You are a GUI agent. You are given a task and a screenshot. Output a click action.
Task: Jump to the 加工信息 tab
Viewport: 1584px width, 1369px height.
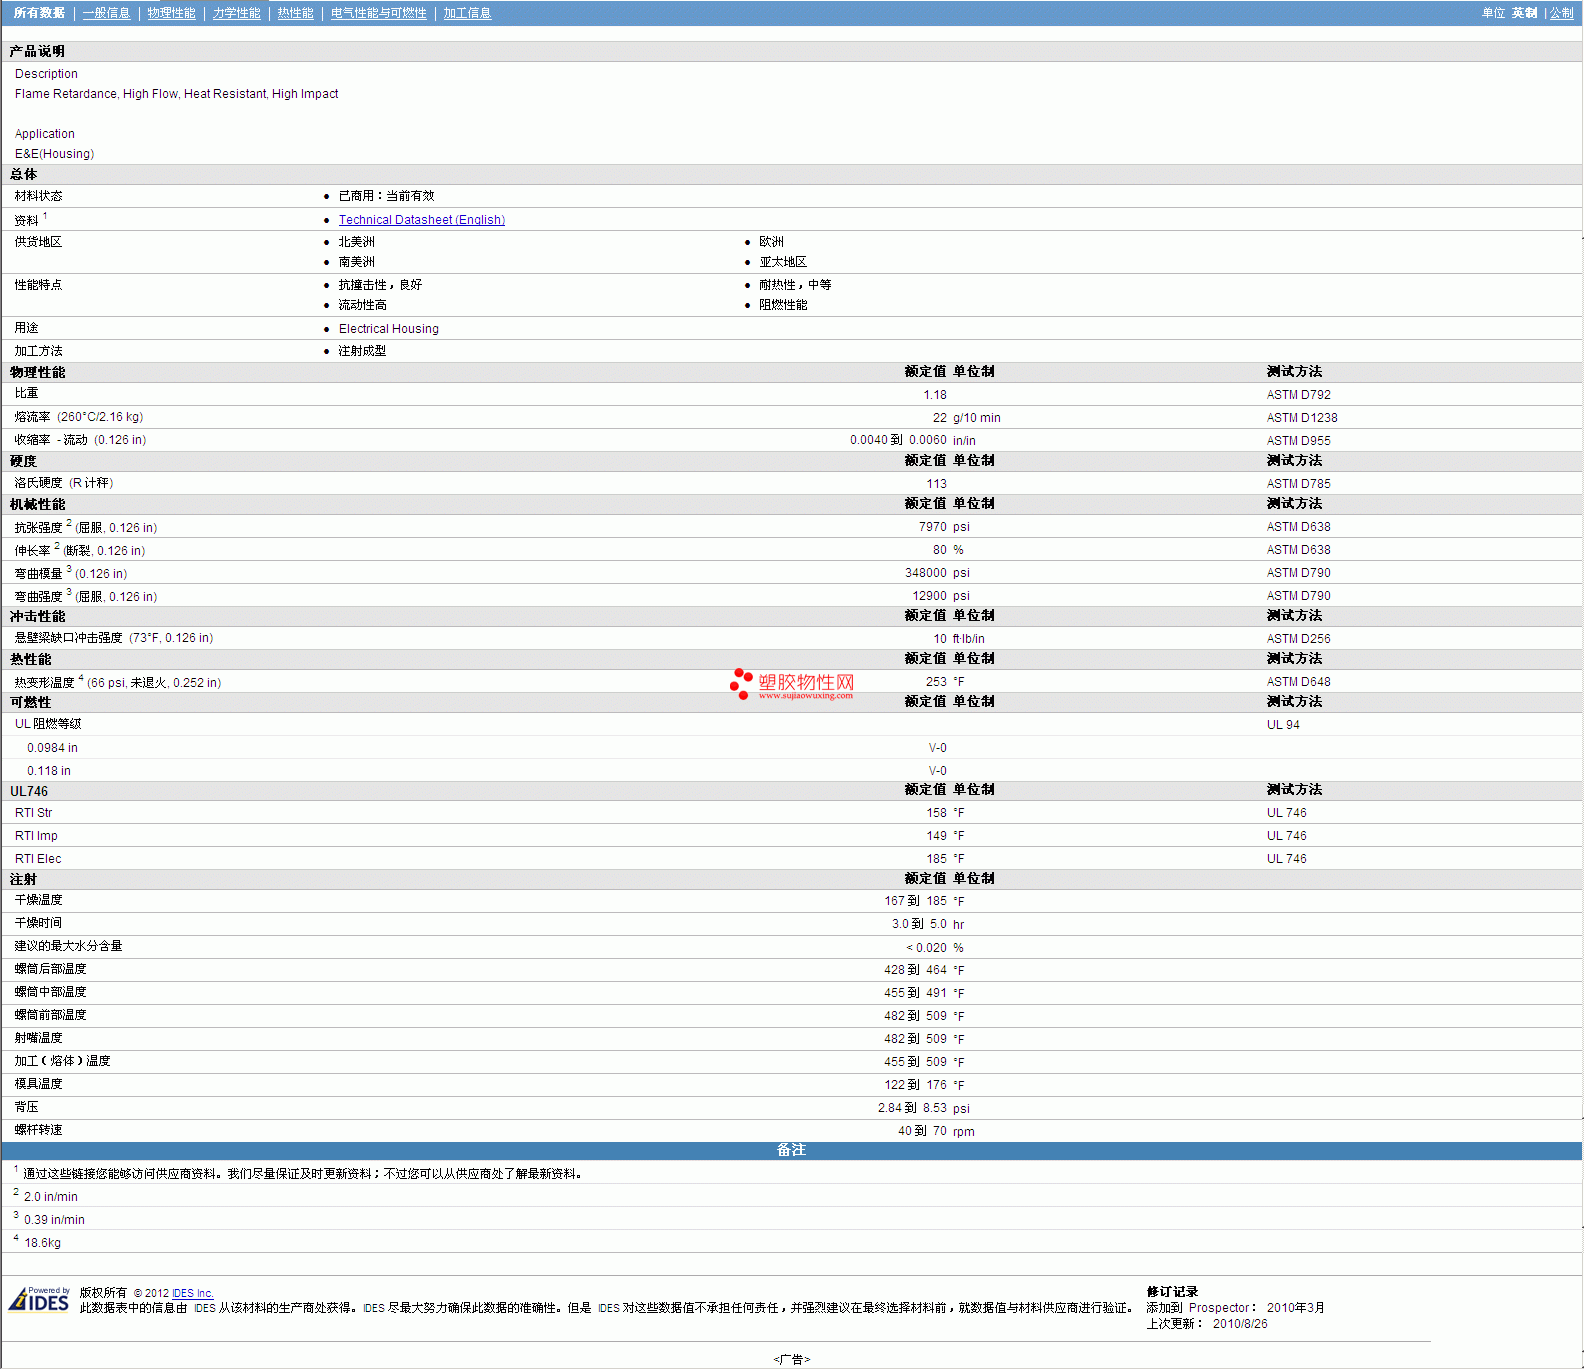(x=467, y=13)
